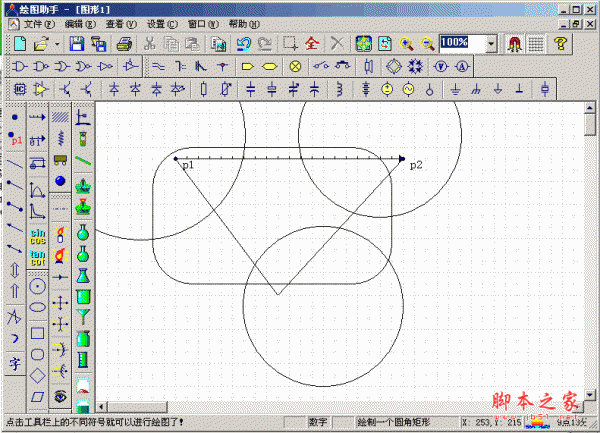The image size is (600, 433).
Task: Click the print icon in toolbar
Action: tap(124, 44)
